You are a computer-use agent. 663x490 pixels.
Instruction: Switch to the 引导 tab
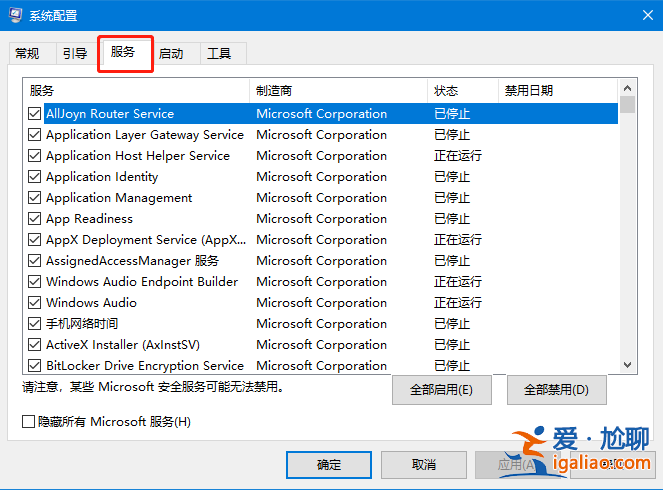click(x=75, y=54)
